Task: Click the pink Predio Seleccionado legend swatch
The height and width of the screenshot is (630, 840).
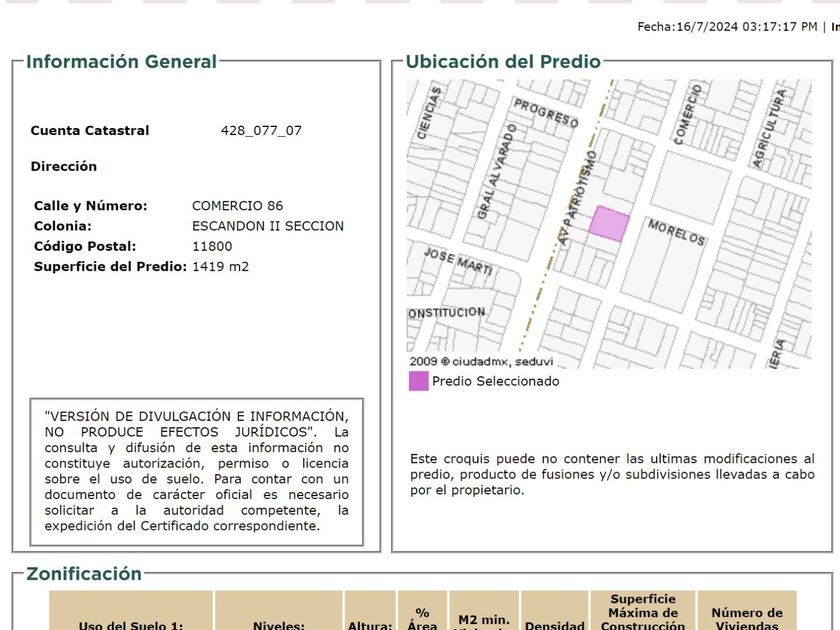Action: (x=418, y=381)
